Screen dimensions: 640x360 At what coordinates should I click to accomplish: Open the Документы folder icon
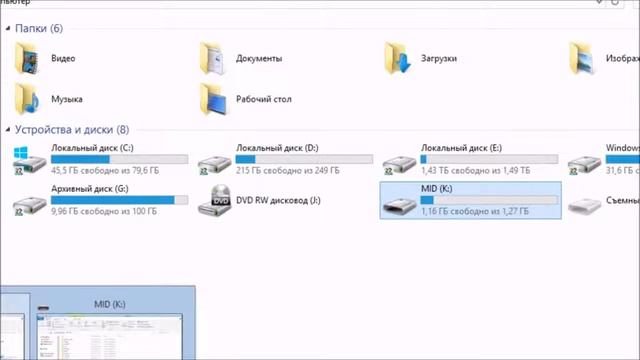click(x=212, y=58)
